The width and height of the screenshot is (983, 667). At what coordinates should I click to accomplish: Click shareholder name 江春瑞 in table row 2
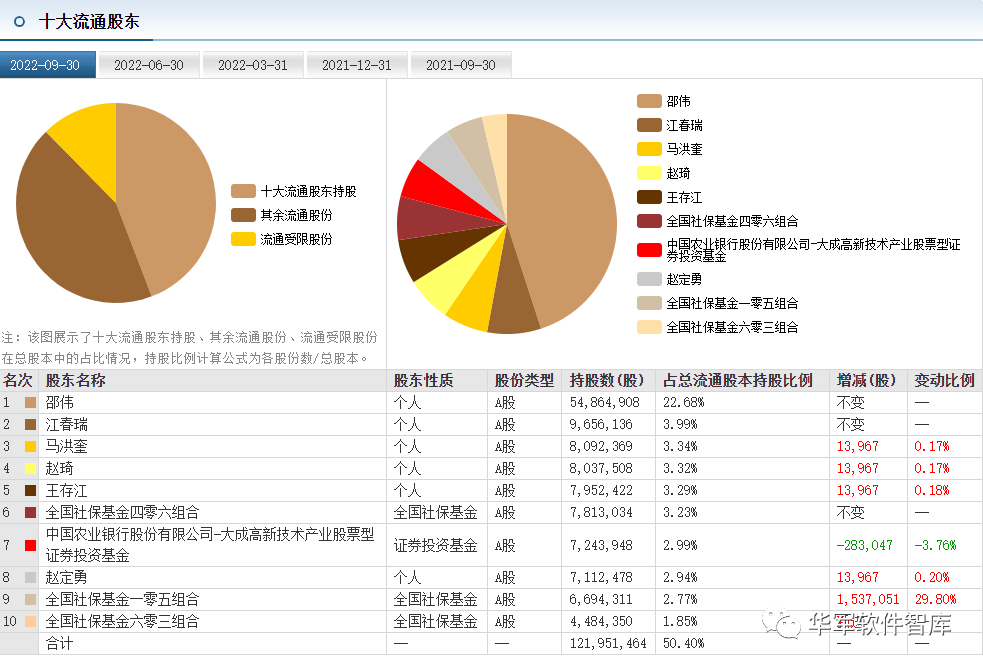(x=66, y=424)
